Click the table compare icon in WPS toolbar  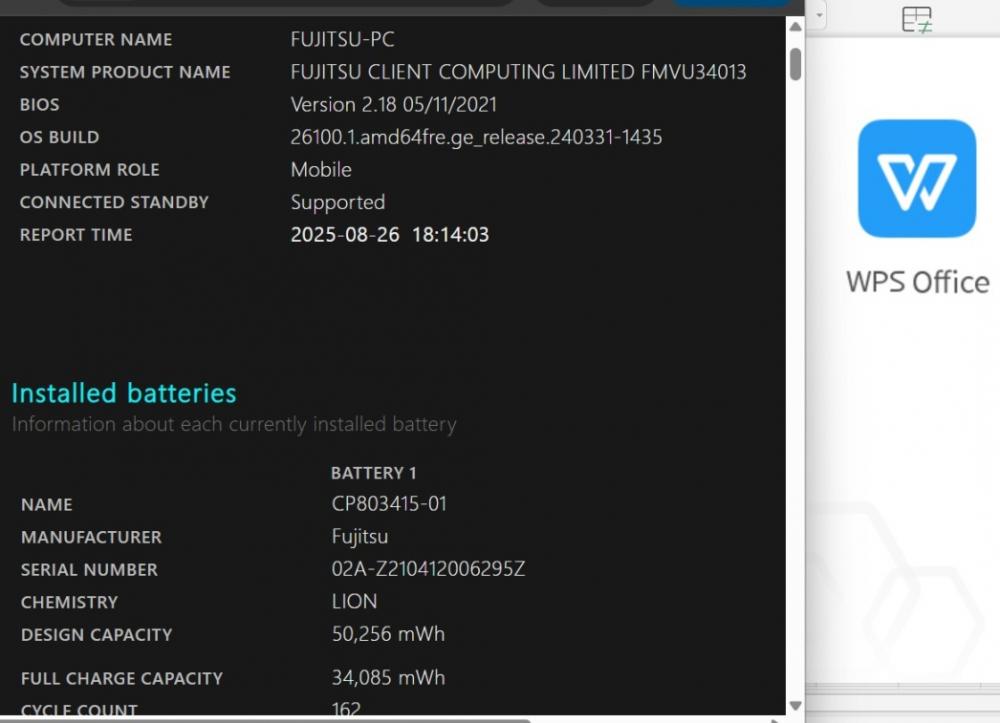pyautogui.click(x=916, y=19)
